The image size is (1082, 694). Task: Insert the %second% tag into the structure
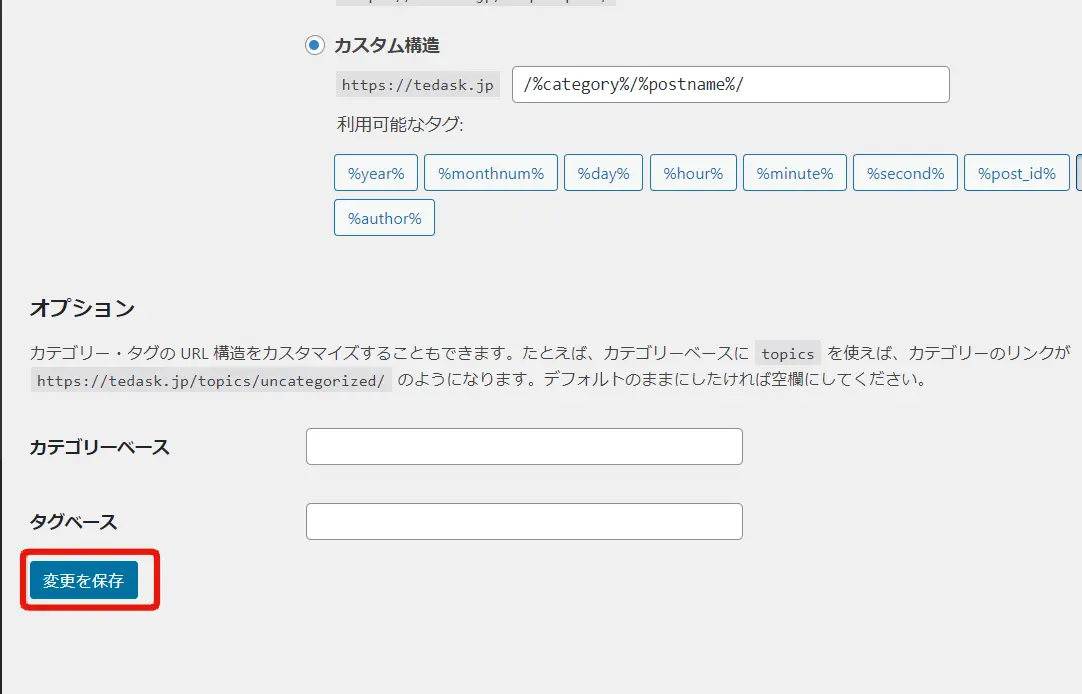tap(904, 172)
